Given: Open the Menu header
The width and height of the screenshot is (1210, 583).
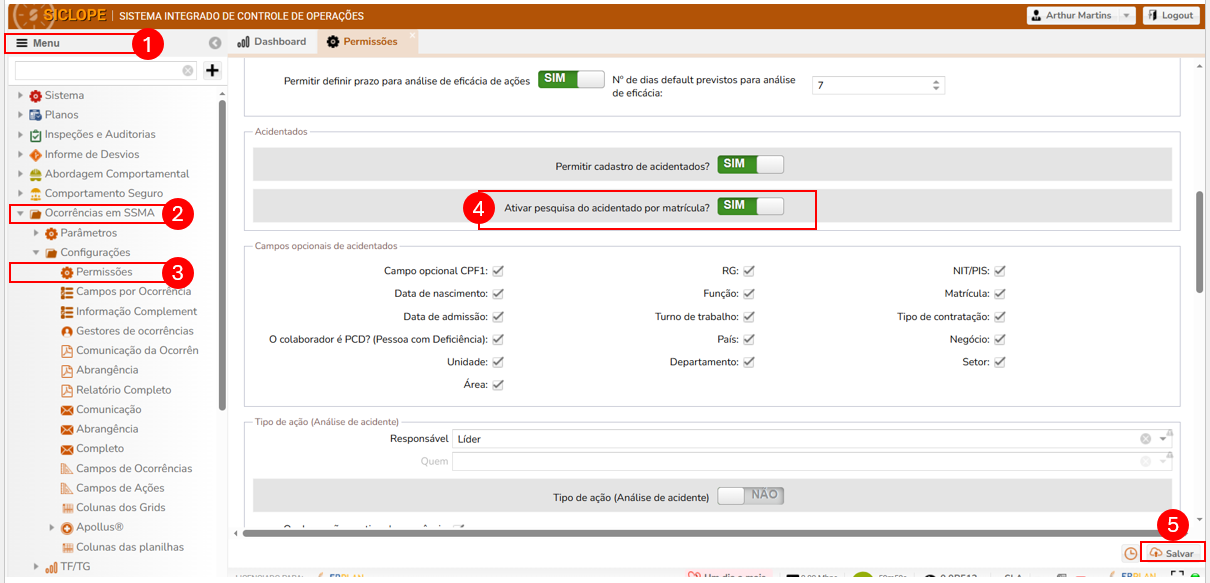Looking at the screenshot, I should 68,43.
